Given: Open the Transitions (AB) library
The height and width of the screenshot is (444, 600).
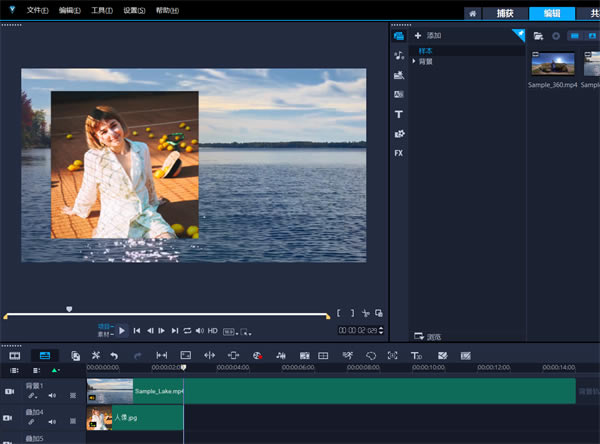Looking at the screenshot, I should pos(399,94).
